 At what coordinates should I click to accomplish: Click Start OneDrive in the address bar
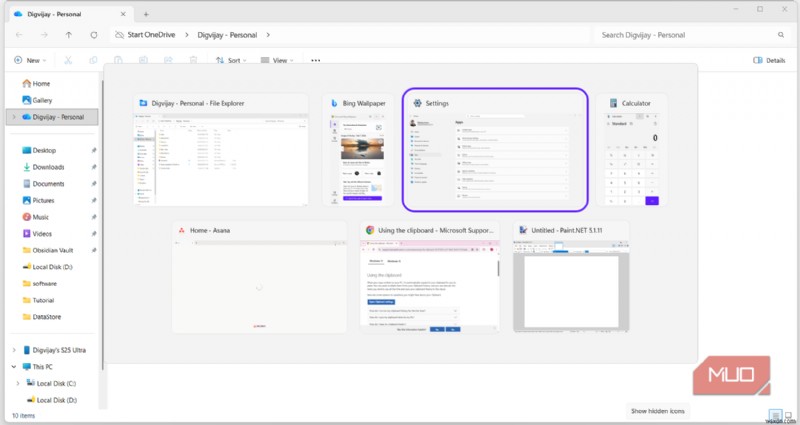tap(151, 35)
